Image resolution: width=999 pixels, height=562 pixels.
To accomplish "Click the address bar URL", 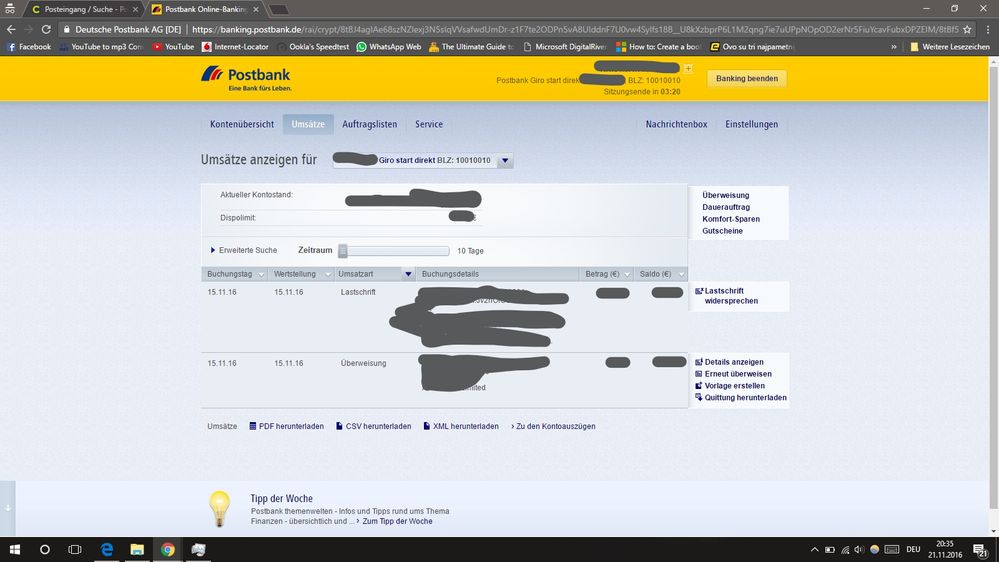I will [x=575, y=29].
